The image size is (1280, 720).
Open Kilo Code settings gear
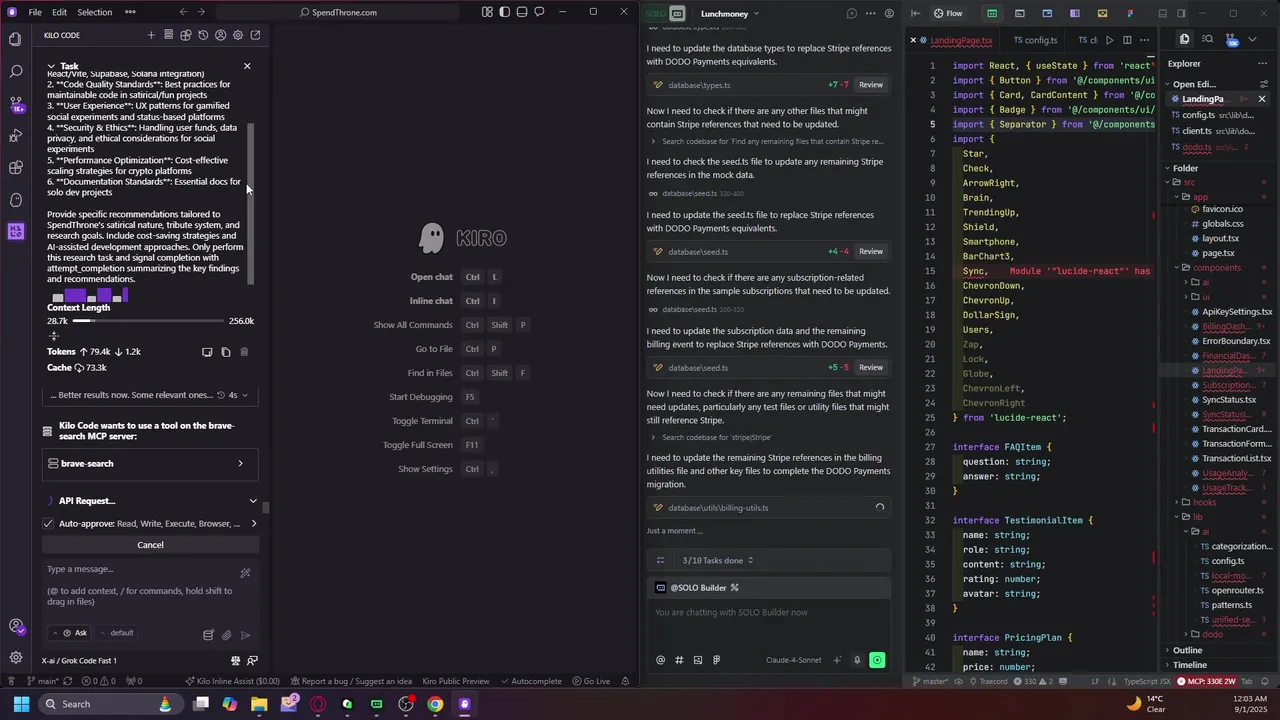(238, 35)
